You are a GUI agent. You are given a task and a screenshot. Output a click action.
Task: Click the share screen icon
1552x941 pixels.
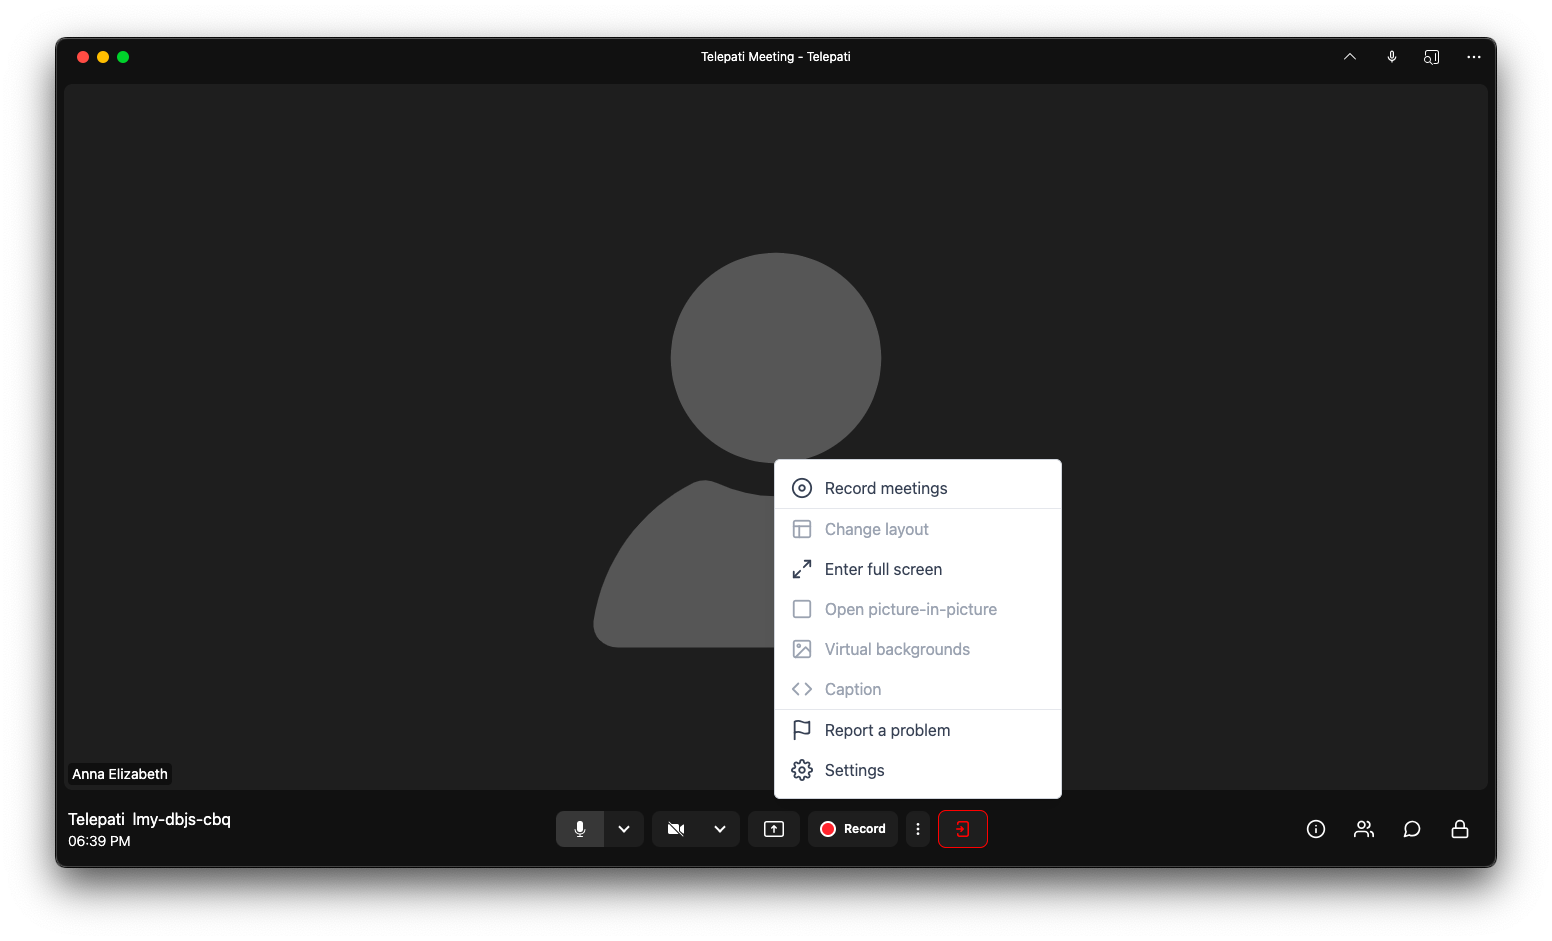[x=774, y=829]
